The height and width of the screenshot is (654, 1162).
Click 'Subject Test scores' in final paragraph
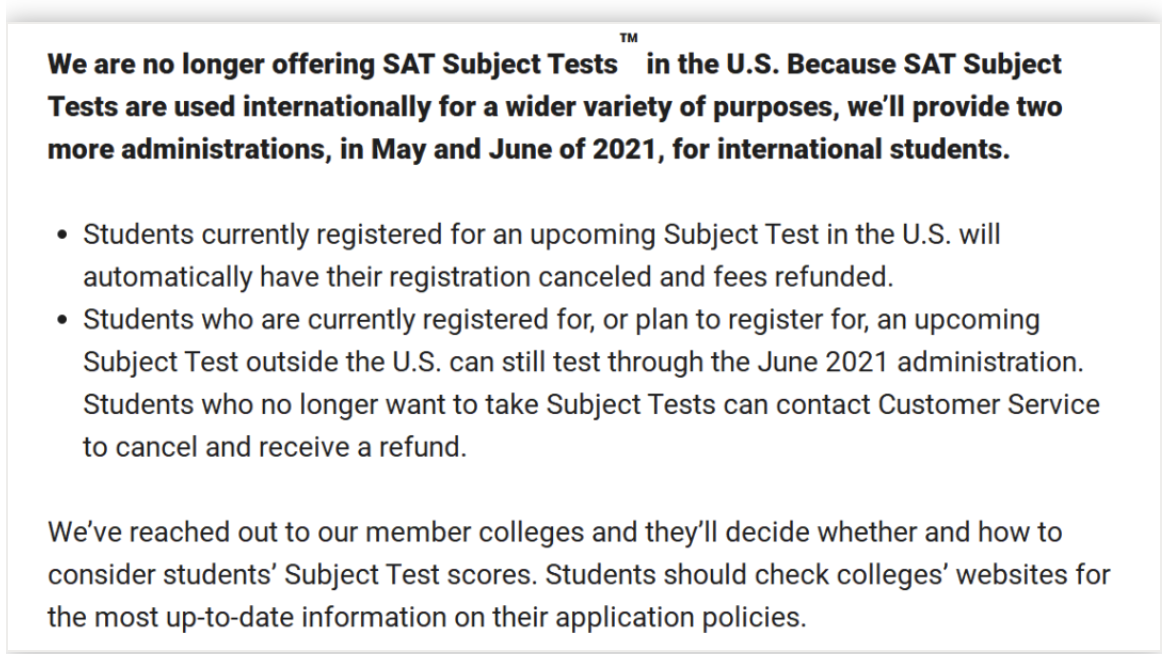(408, 575)
